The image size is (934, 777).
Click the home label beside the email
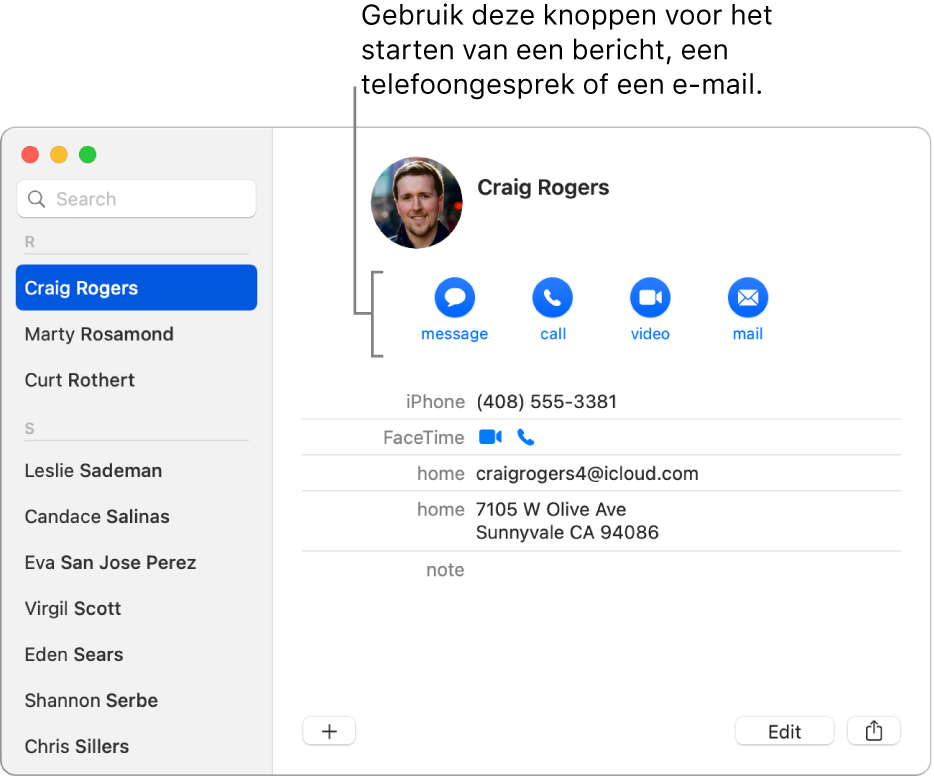coord(440,474)
